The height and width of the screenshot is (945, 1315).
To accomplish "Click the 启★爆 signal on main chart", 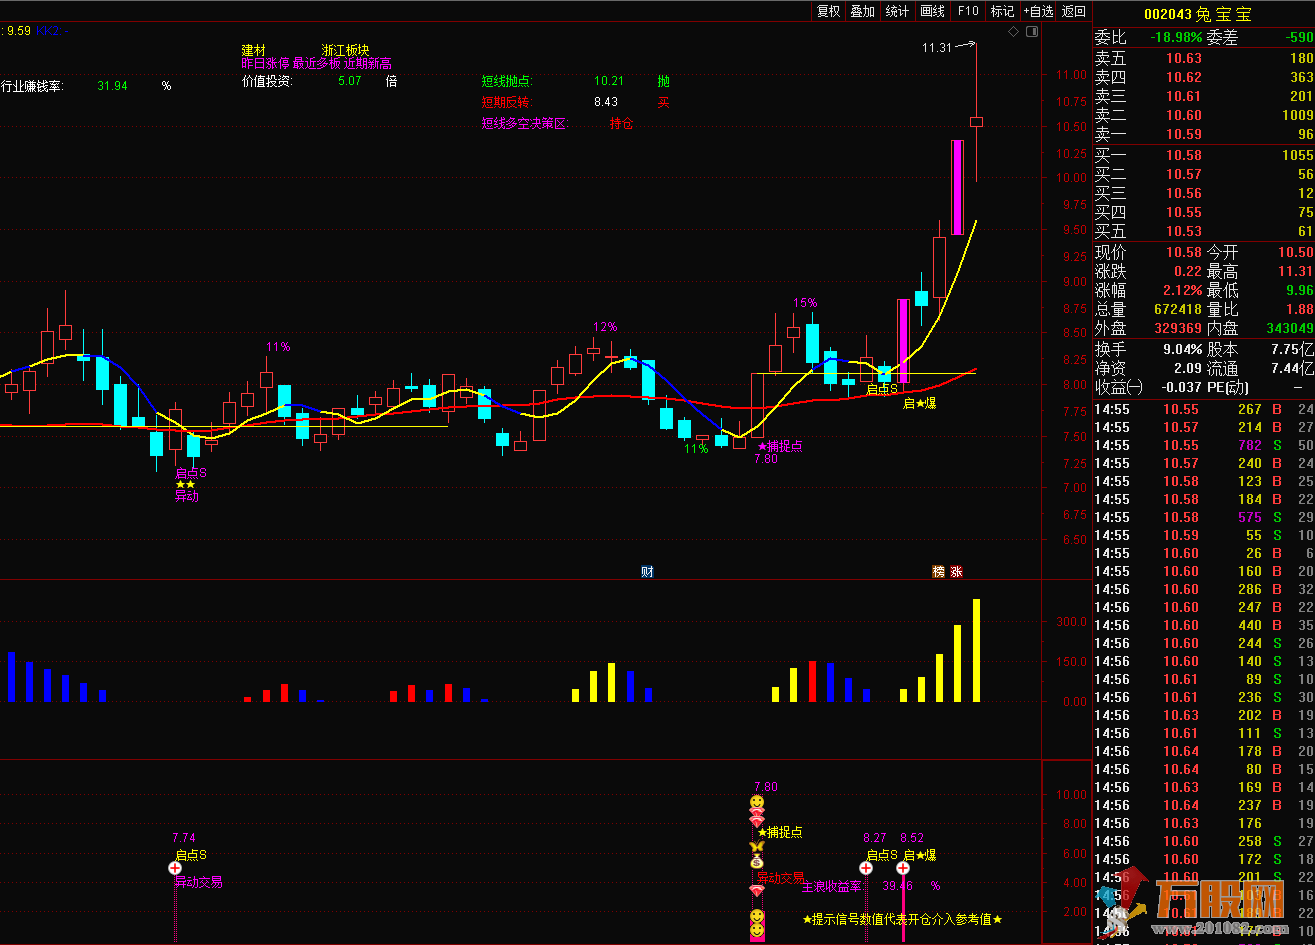I will click(x=920, y=404).
